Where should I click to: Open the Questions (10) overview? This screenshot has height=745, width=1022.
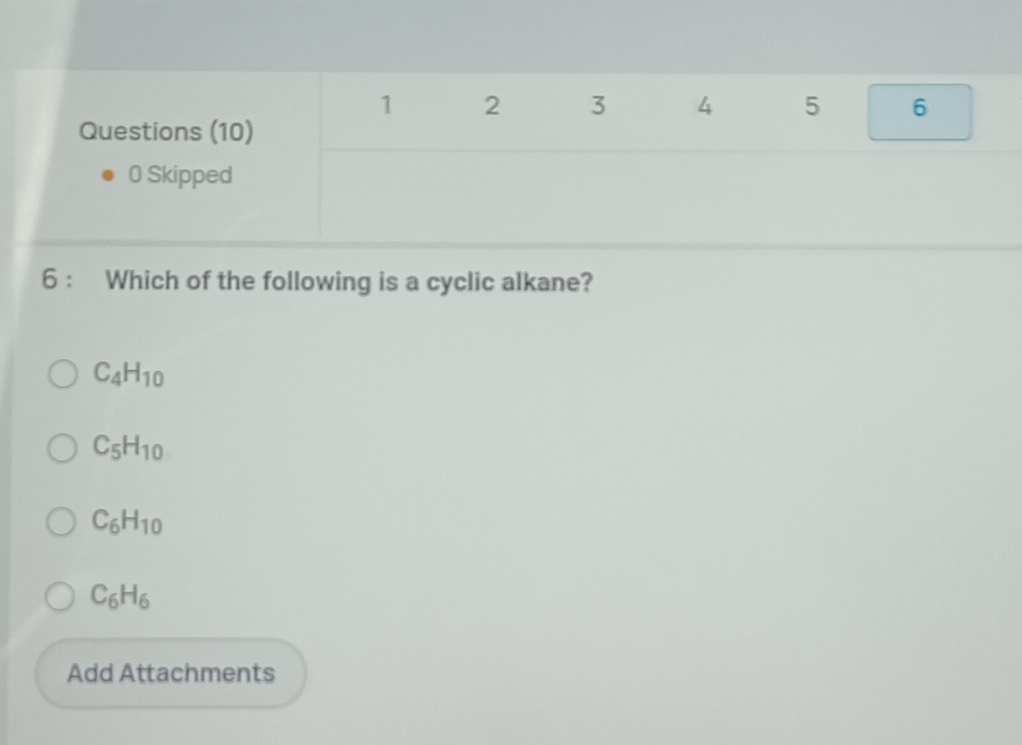[167, 131]
